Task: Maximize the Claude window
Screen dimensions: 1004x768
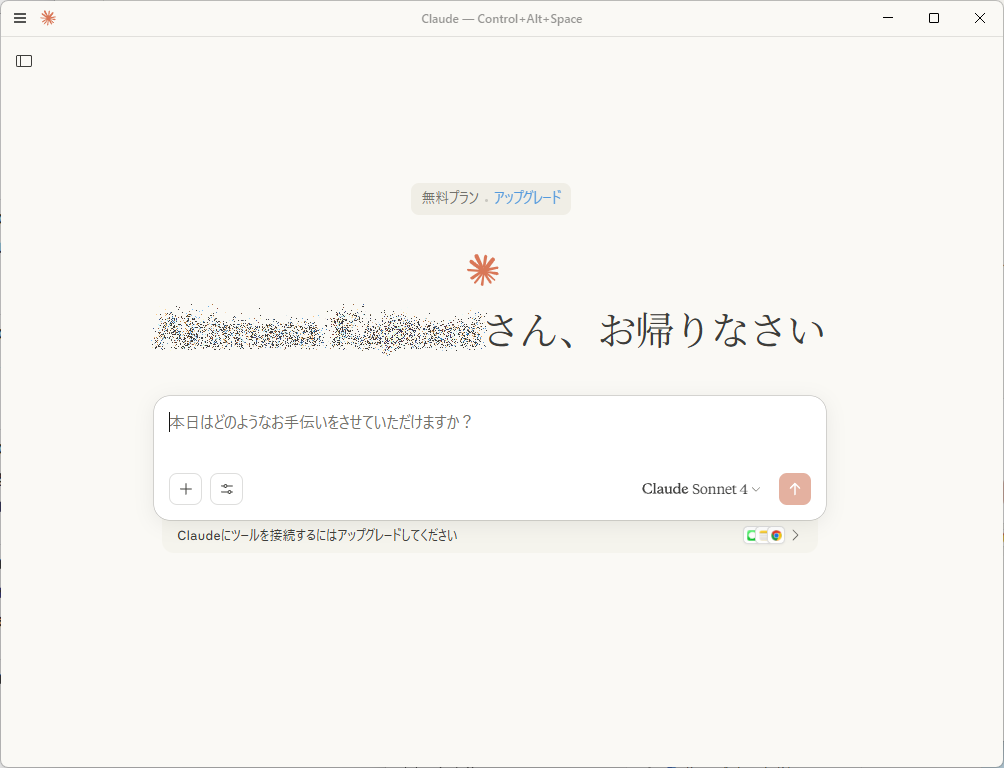Action: click(934, 18)
